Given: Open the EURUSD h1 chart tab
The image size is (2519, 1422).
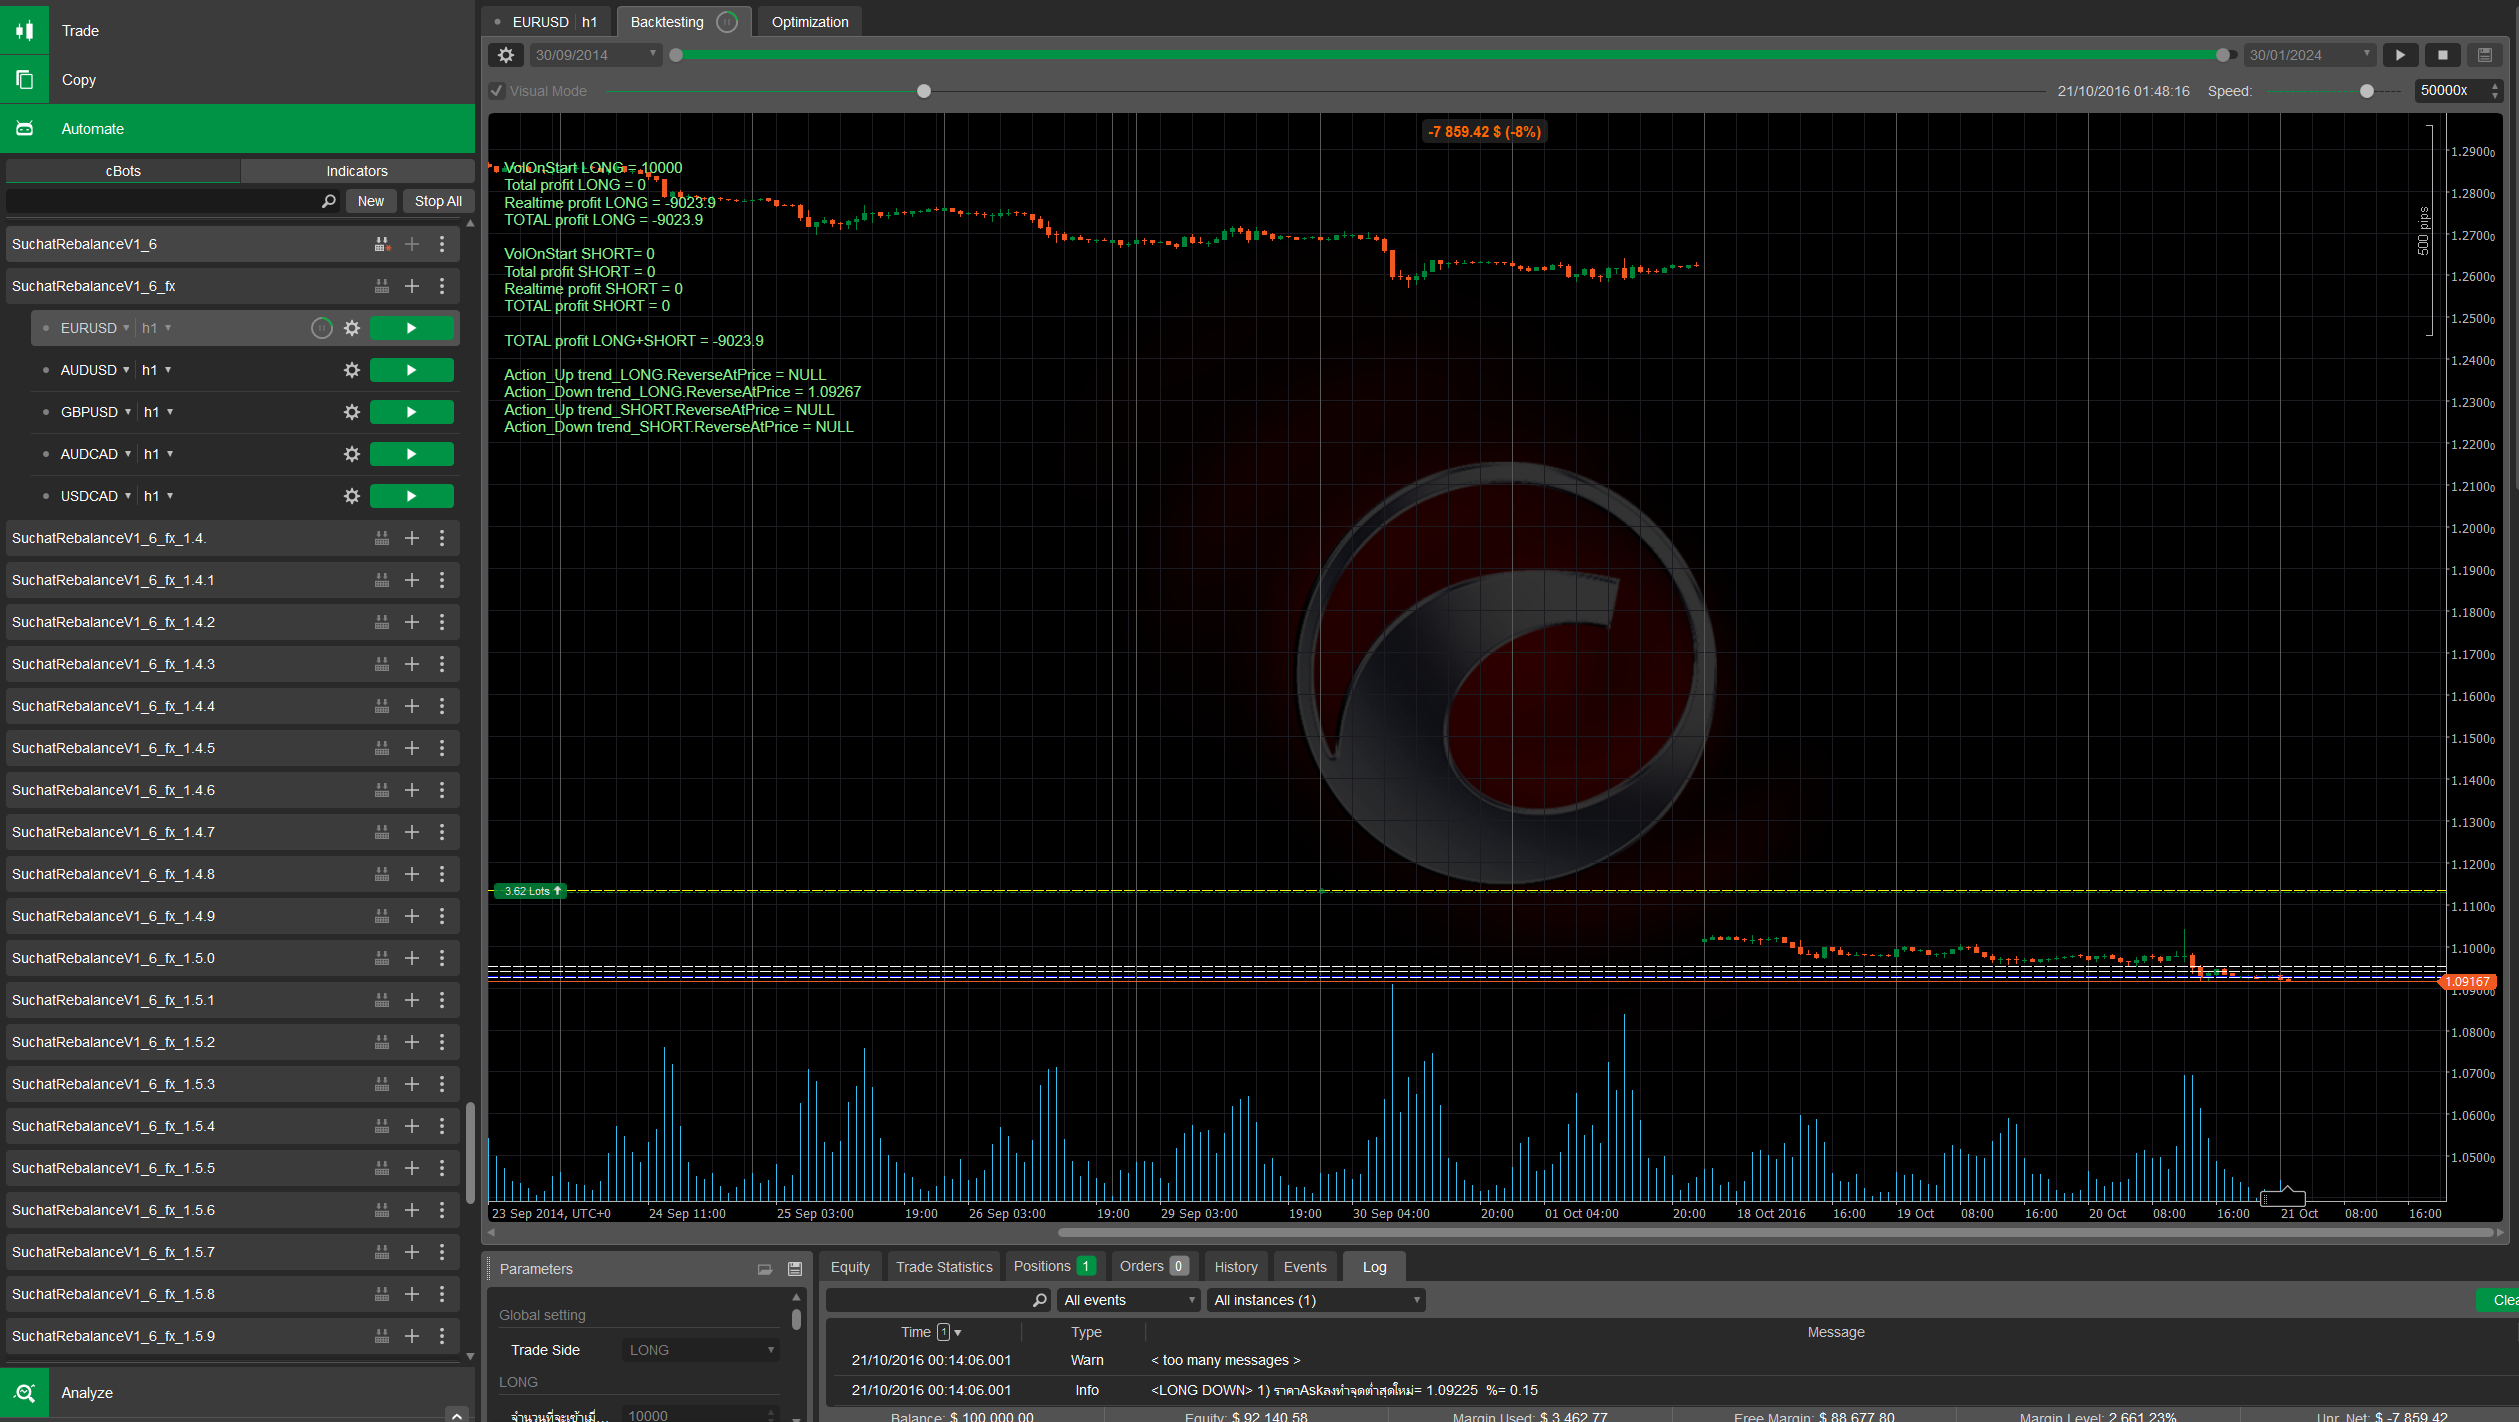Looking at the screenshot, I should pos(546,22).
